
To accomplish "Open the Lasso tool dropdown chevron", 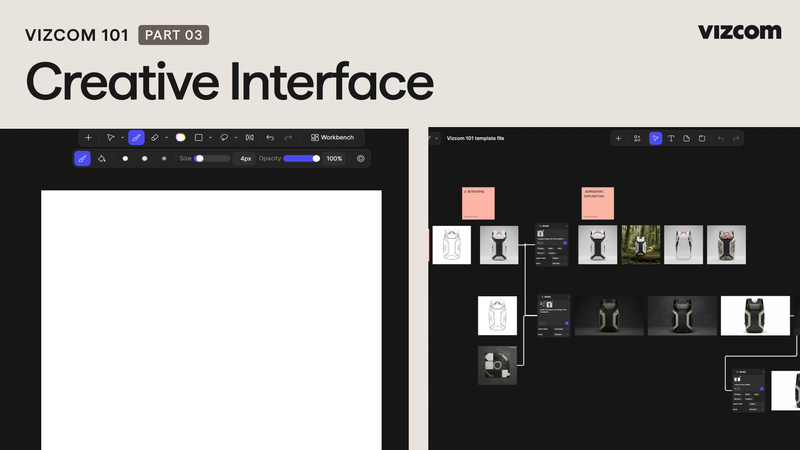I will [x=236, y=138].
